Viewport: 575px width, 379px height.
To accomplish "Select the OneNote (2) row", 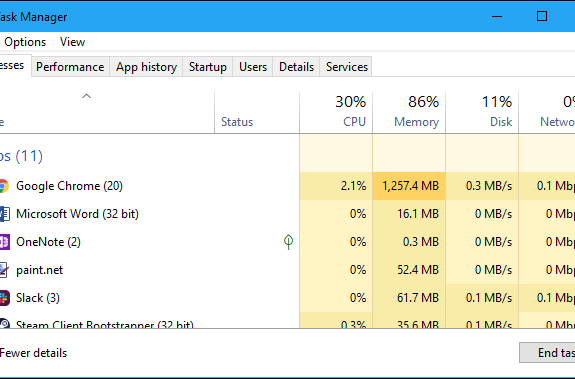I will 288,242.
